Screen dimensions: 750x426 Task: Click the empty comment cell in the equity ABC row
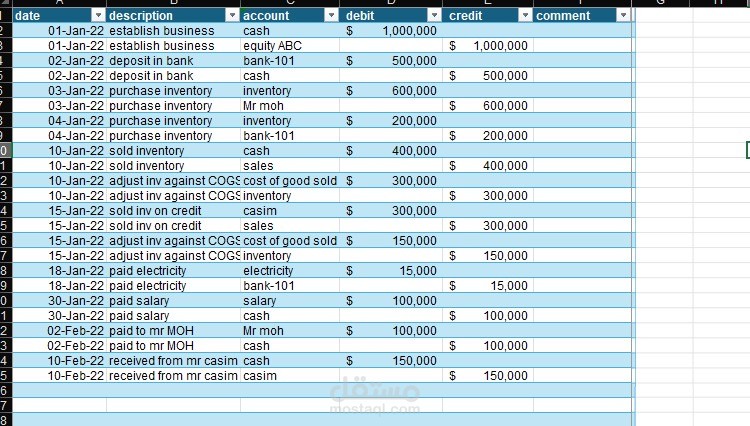tap(582, 45)
